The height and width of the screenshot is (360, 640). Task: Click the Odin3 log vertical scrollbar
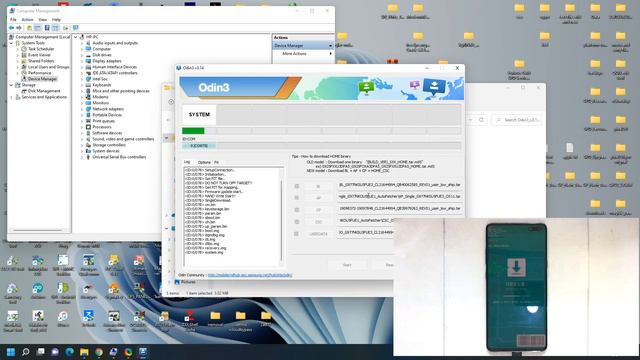pos(282,217)
